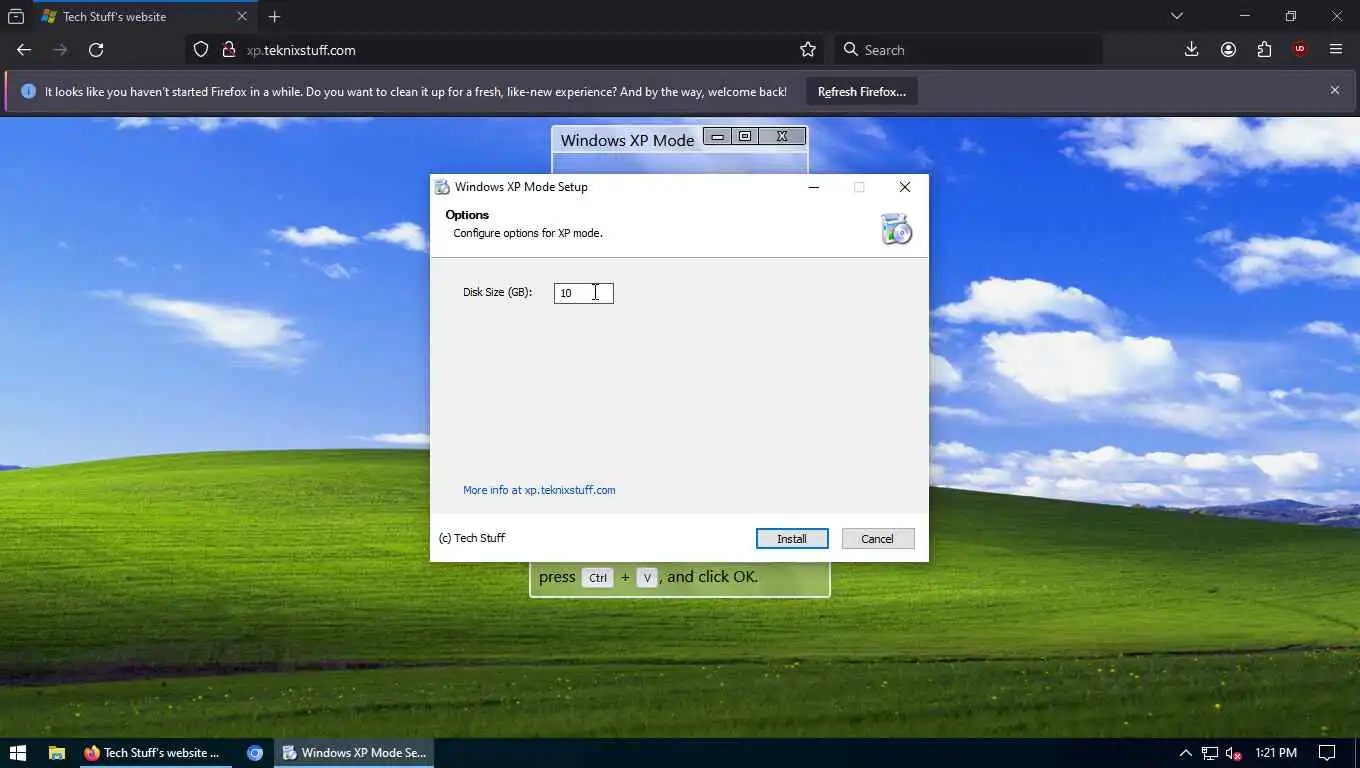
Task: Open Firefox View from the tab bar
Action: [16, 16]
